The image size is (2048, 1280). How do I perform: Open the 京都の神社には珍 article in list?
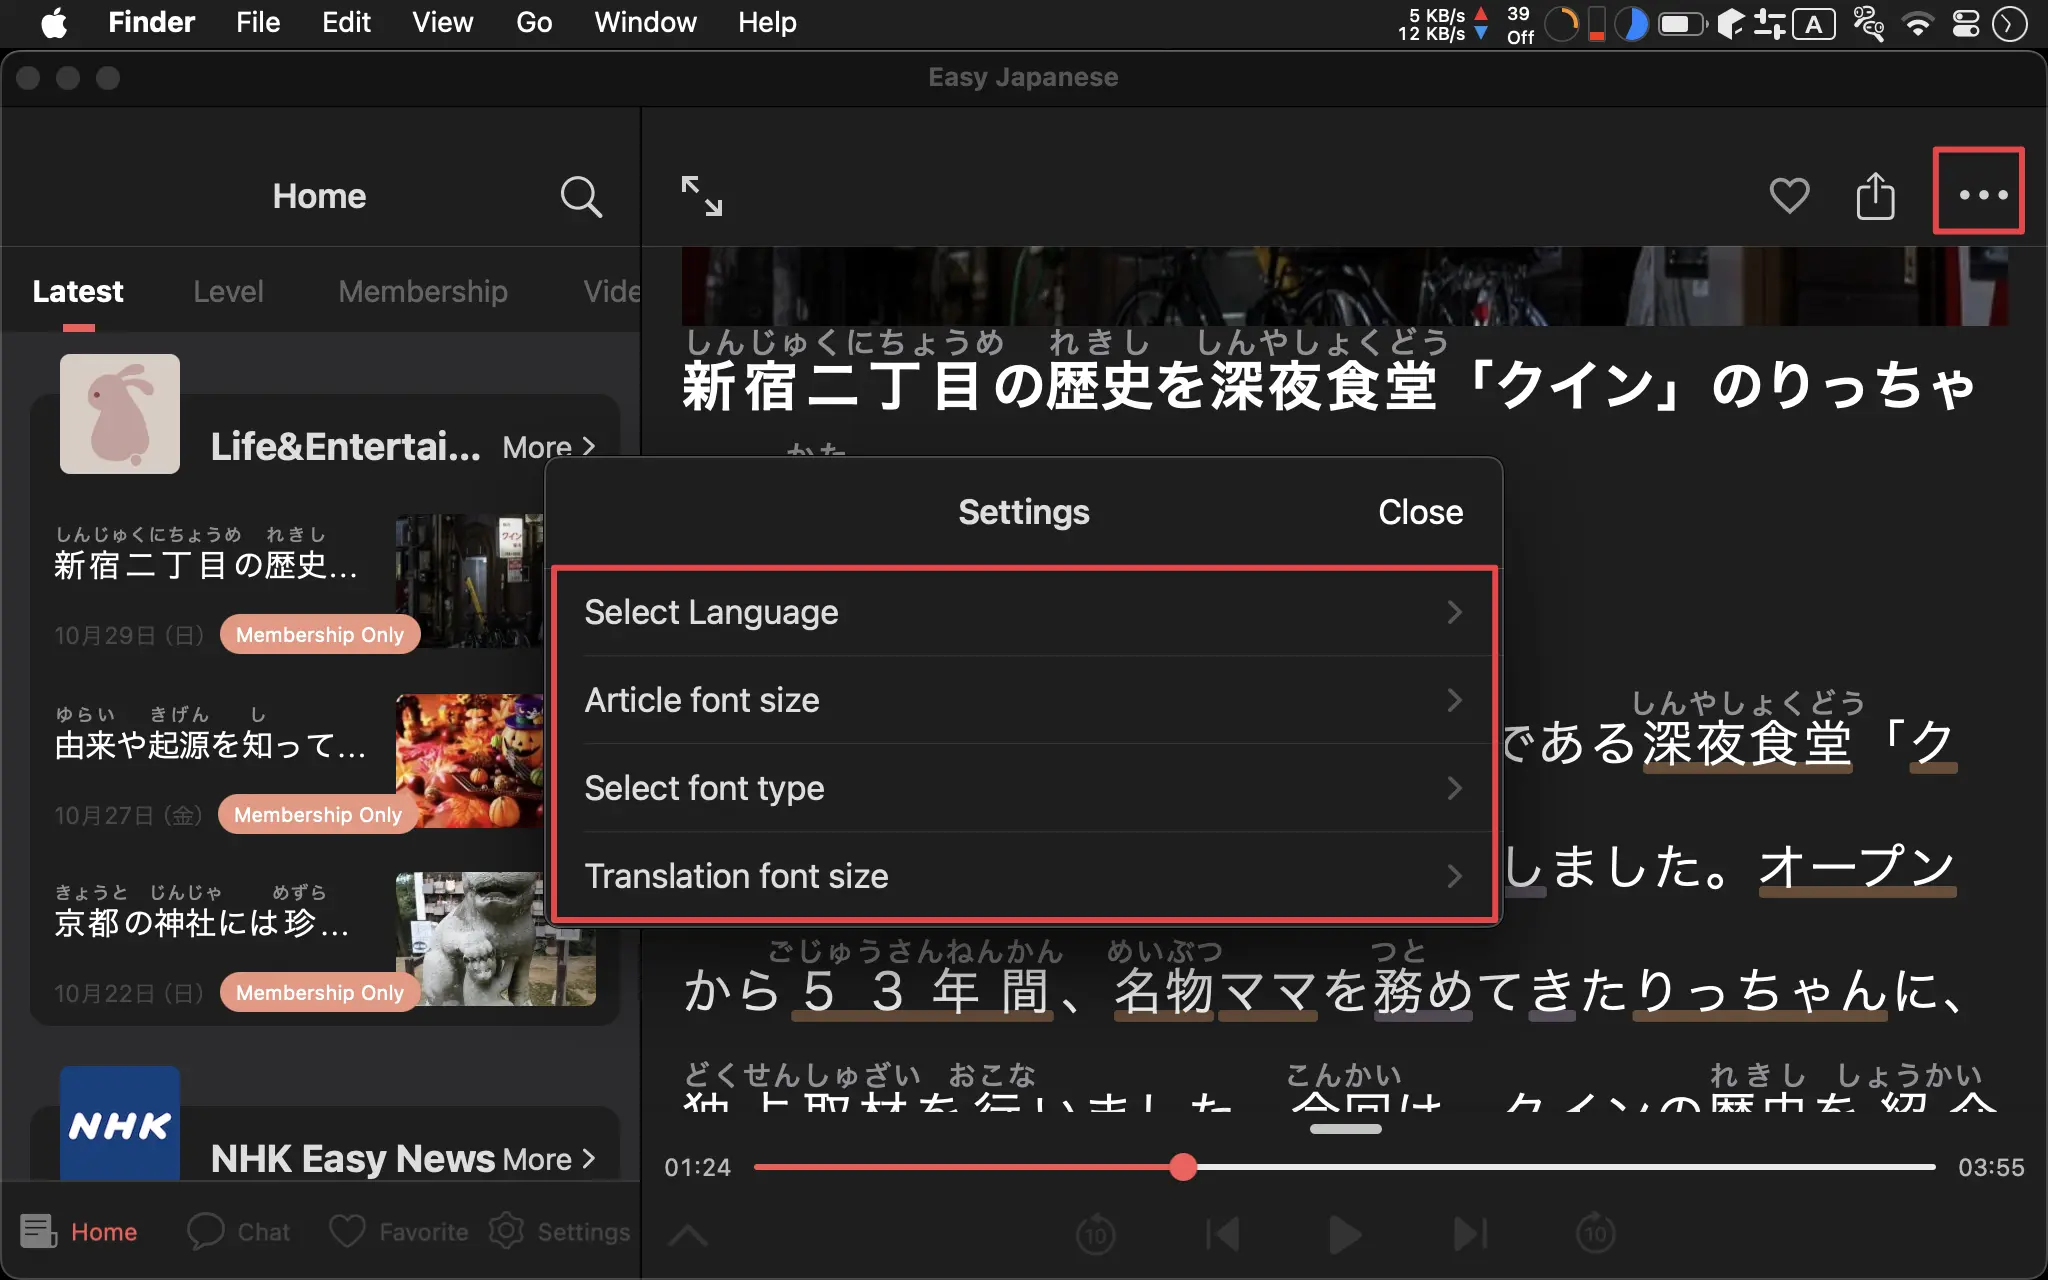[x=202, y=922]
